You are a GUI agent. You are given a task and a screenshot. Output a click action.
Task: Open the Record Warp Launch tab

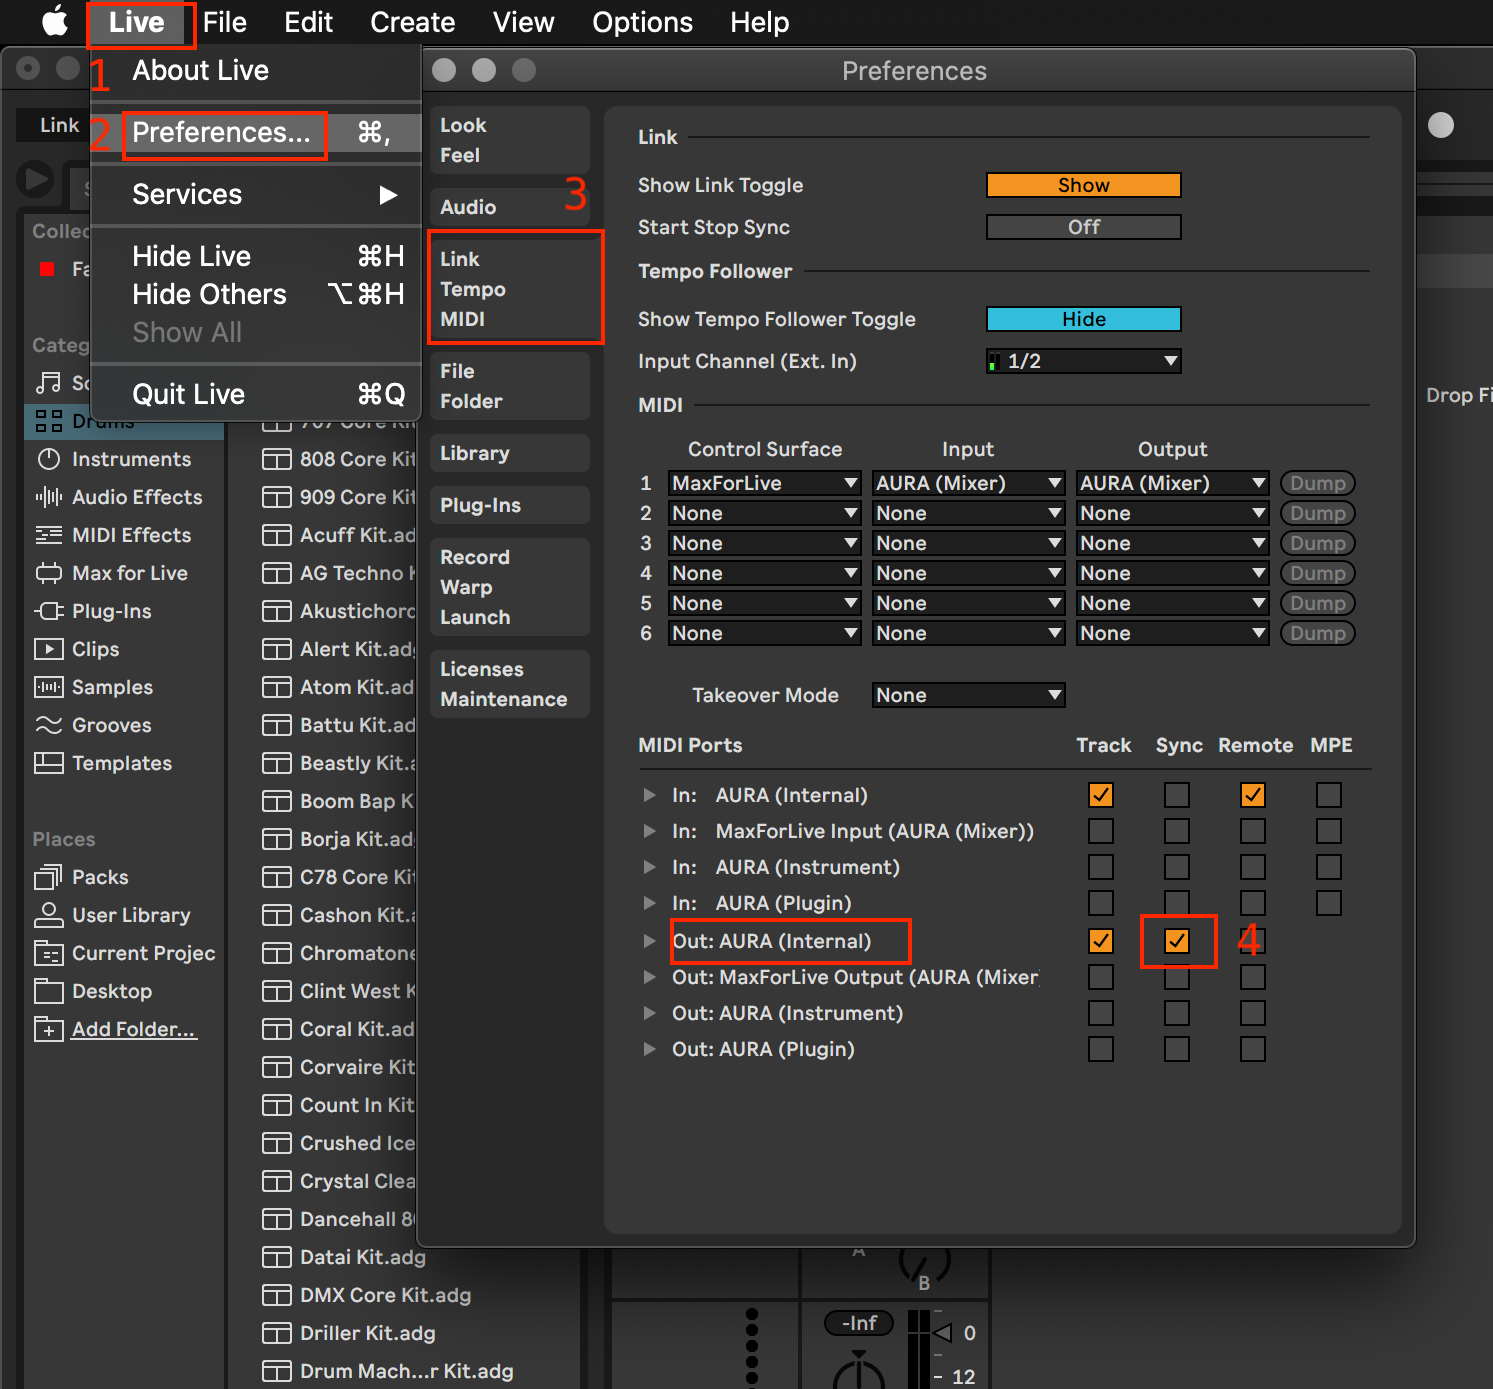[x=510, y=587]
